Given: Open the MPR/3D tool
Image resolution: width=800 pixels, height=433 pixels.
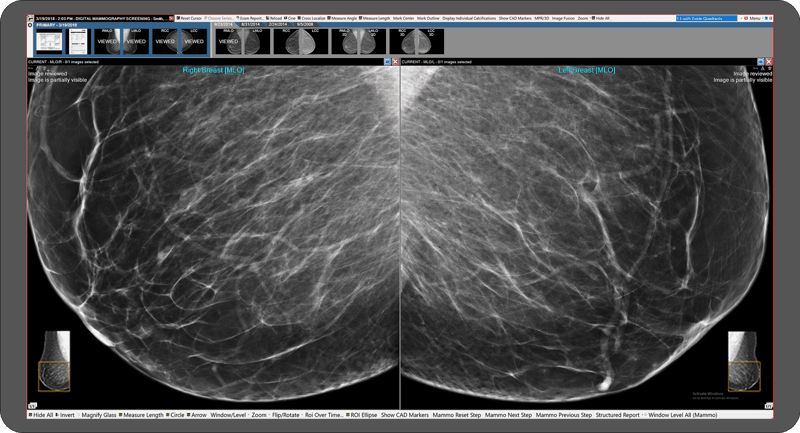Looking at the screenshot, I should [x=541, y=18].
